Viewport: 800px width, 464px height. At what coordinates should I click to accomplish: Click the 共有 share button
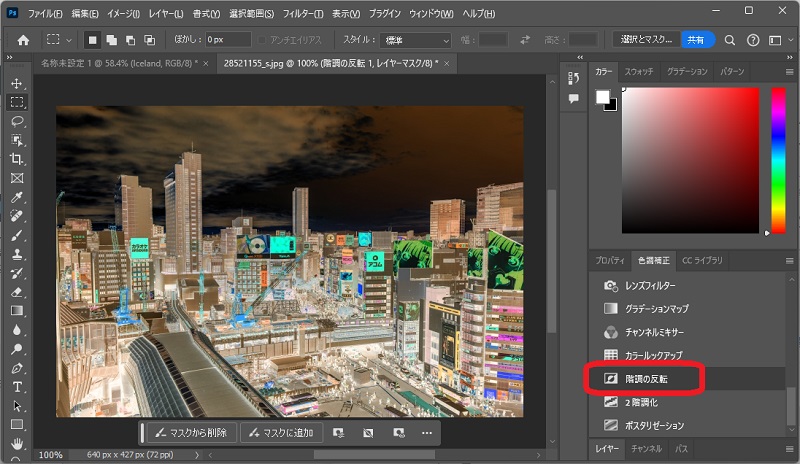696,39
